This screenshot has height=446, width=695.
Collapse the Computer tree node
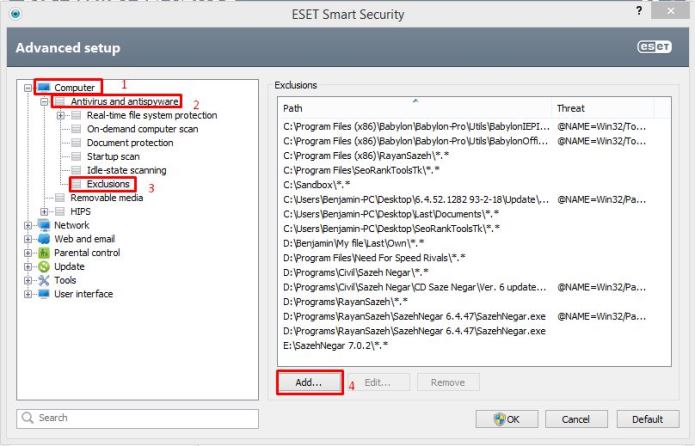[28, 88]
